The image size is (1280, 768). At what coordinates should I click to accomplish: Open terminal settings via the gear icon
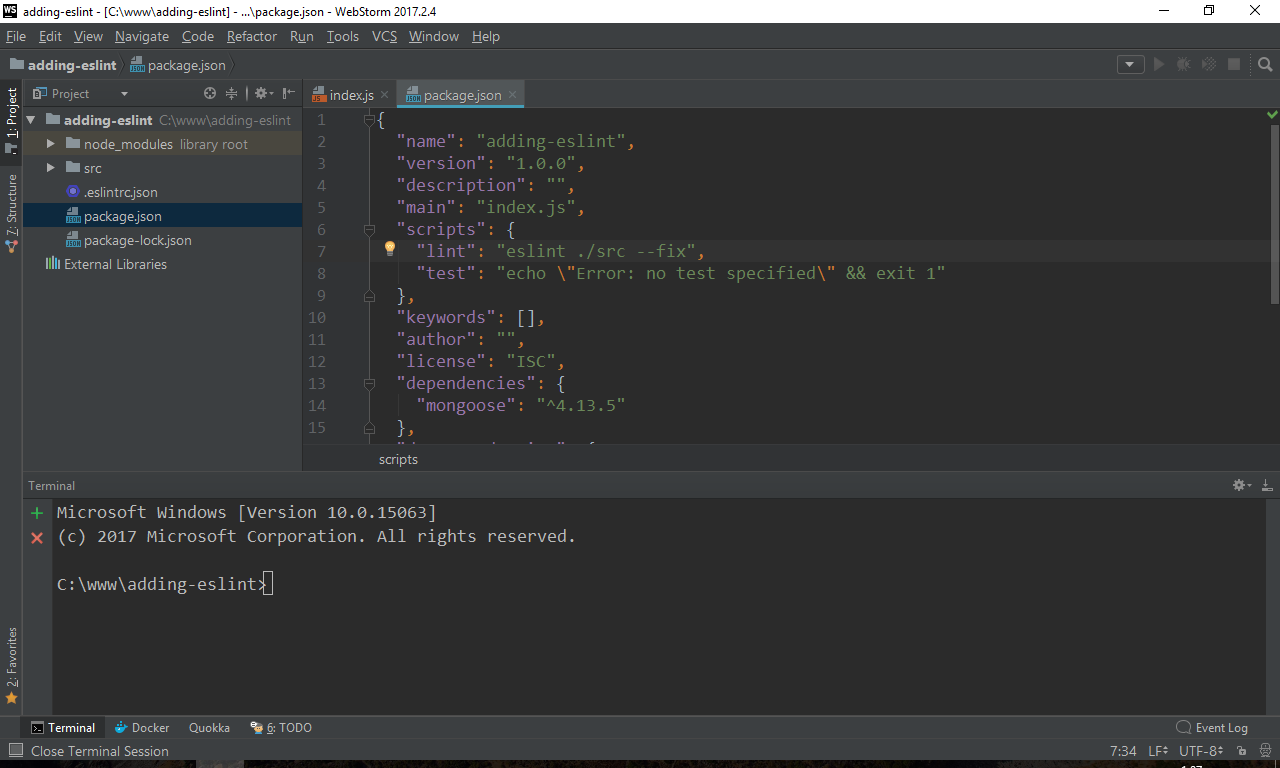tap(1239, 485)
